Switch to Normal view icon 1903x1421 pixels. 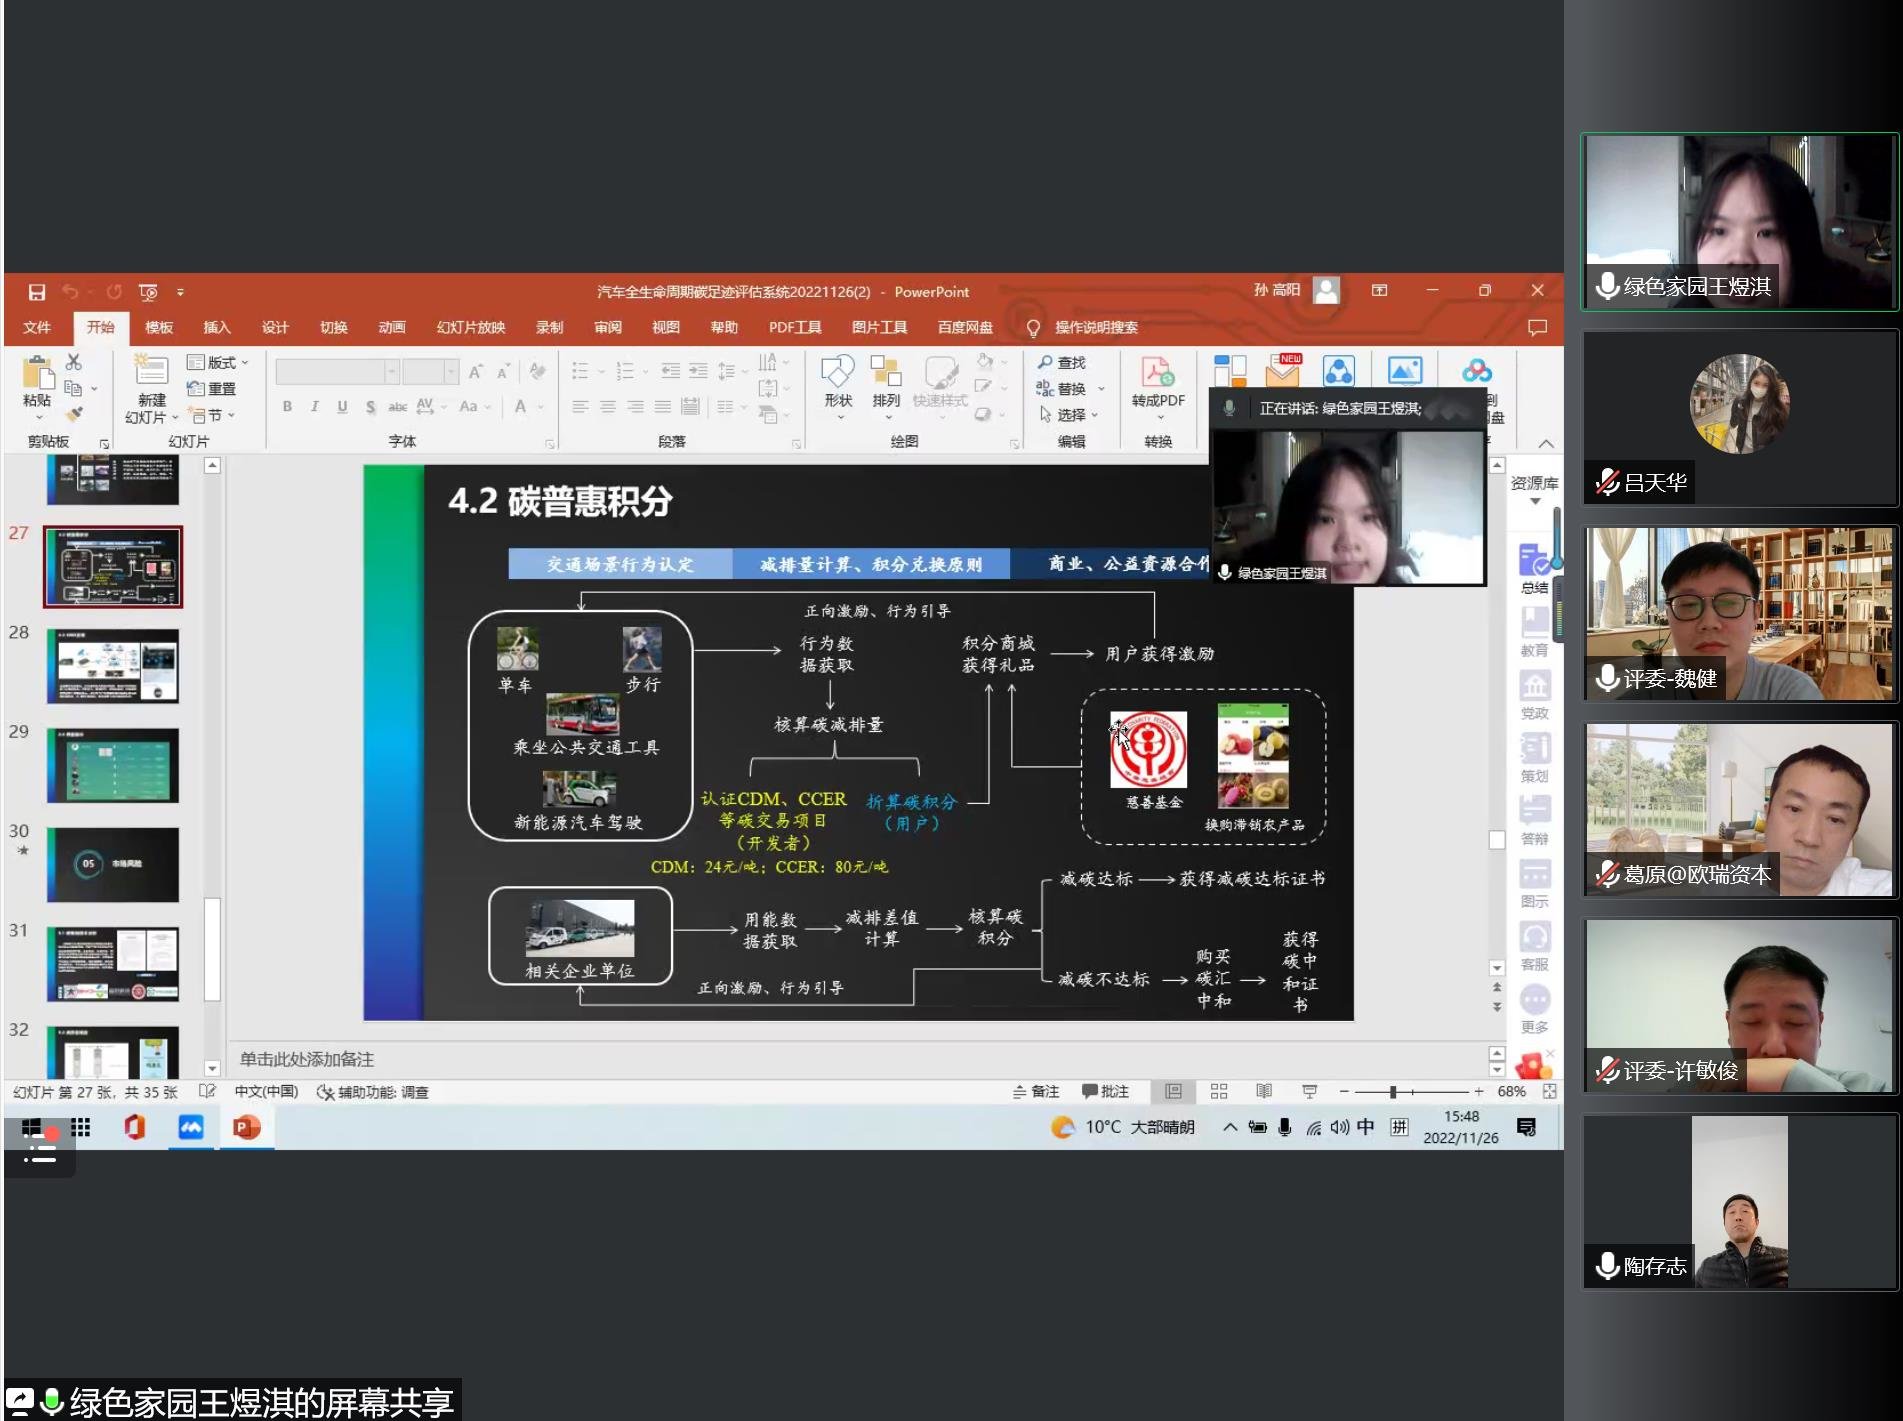click(x=1174, y=1092)
